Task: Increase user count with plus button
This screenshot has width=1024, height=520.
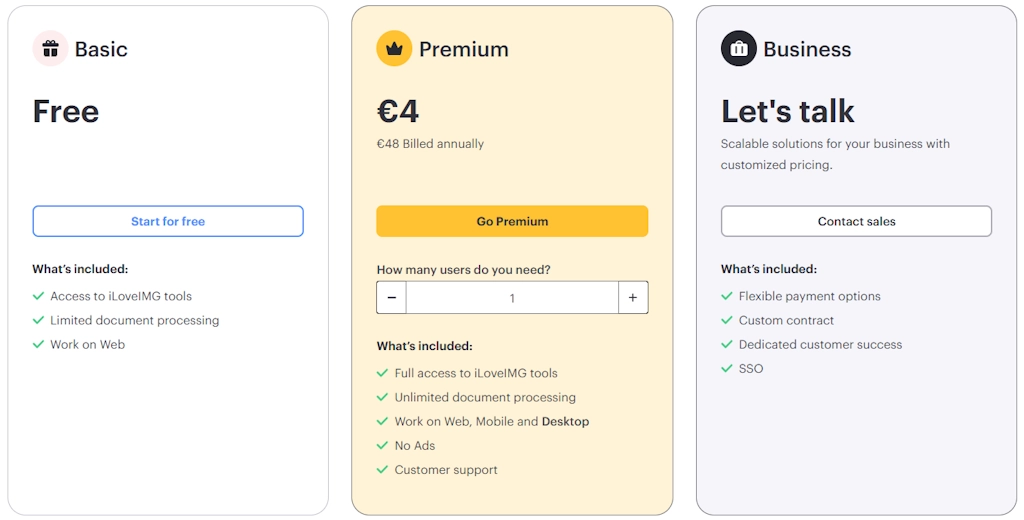Action: point(633,298)
